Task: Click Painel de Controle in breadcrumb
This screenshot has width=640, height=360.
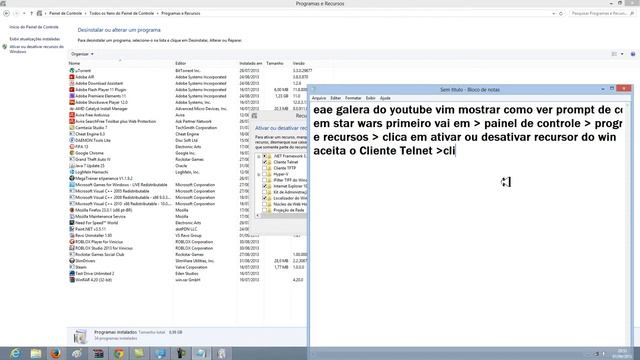Action: coord(65,13)
